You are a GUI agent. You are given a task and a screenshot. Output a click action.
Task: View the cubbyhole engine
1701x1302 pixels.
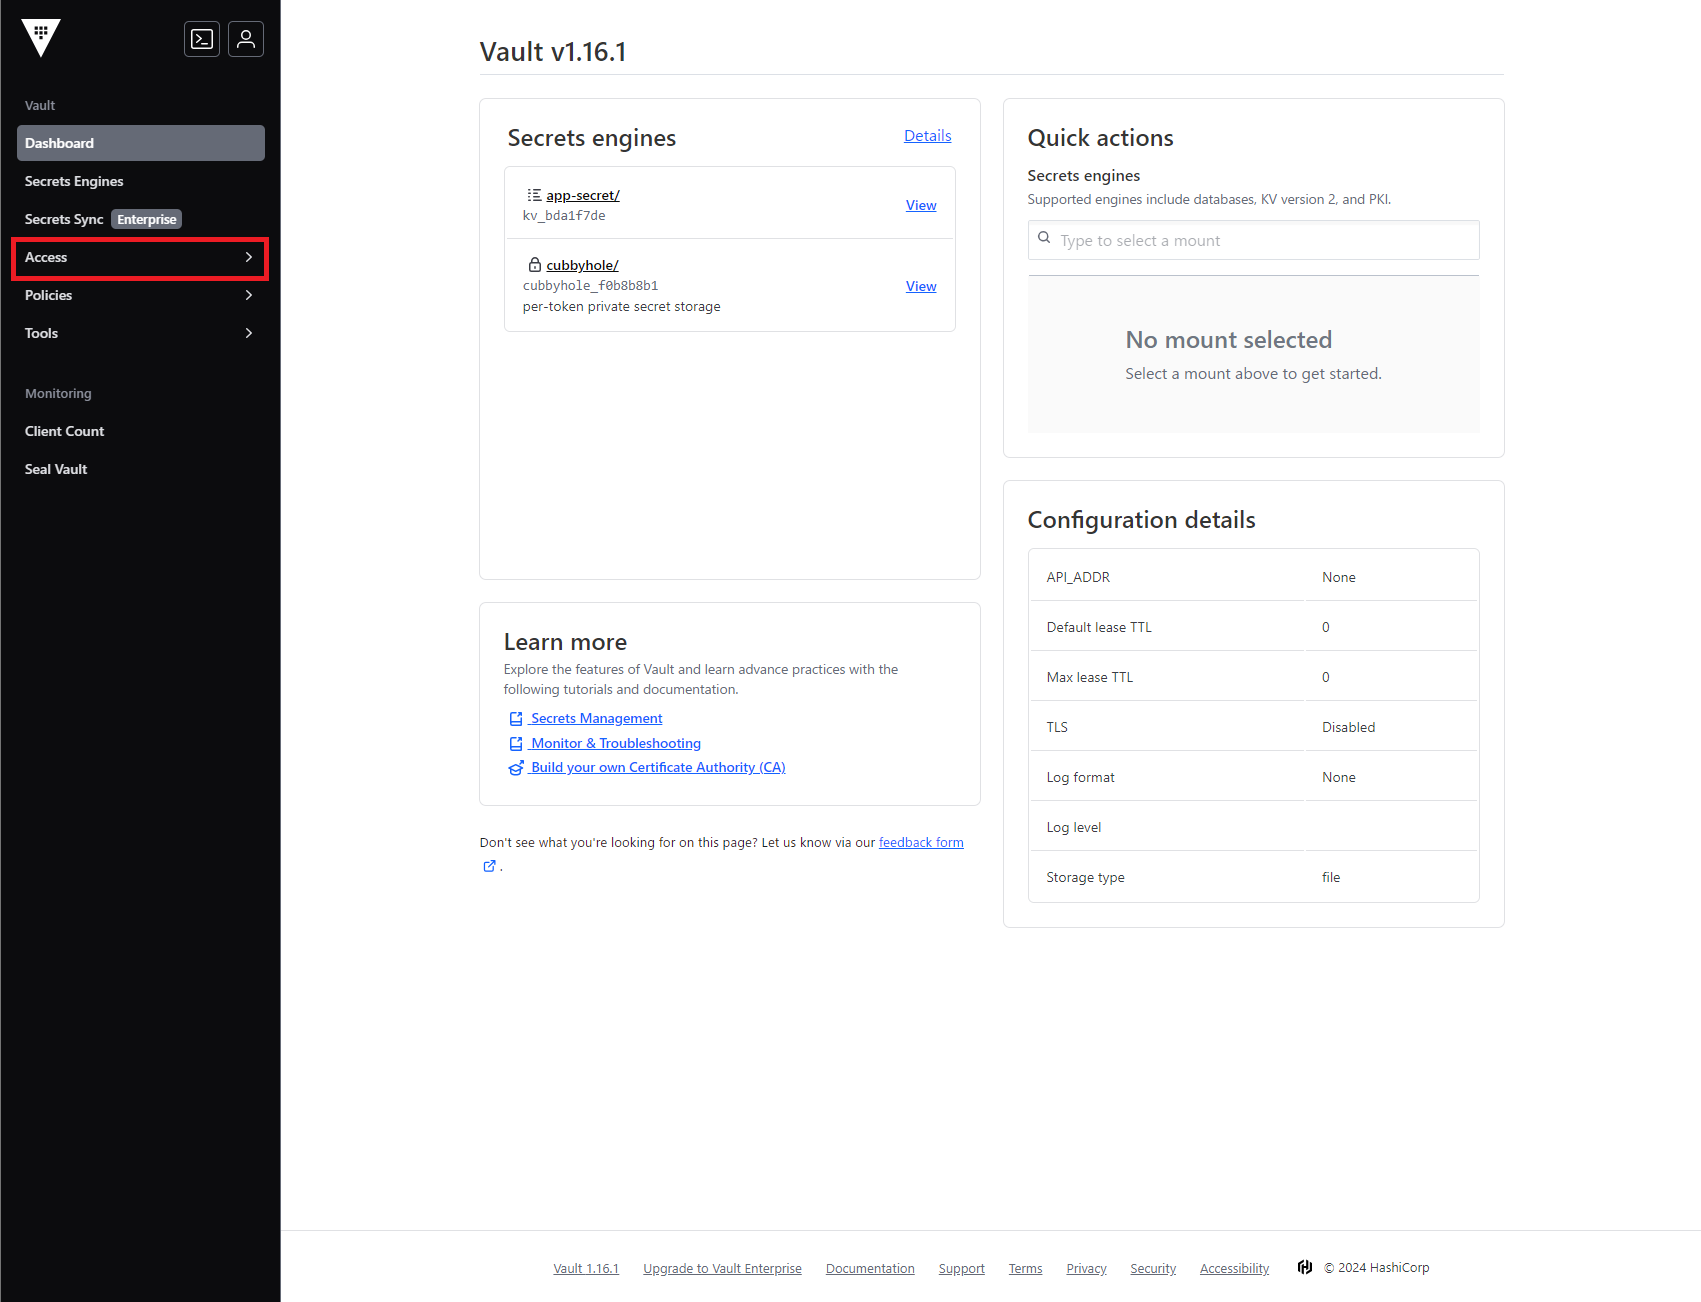(921, 286)
